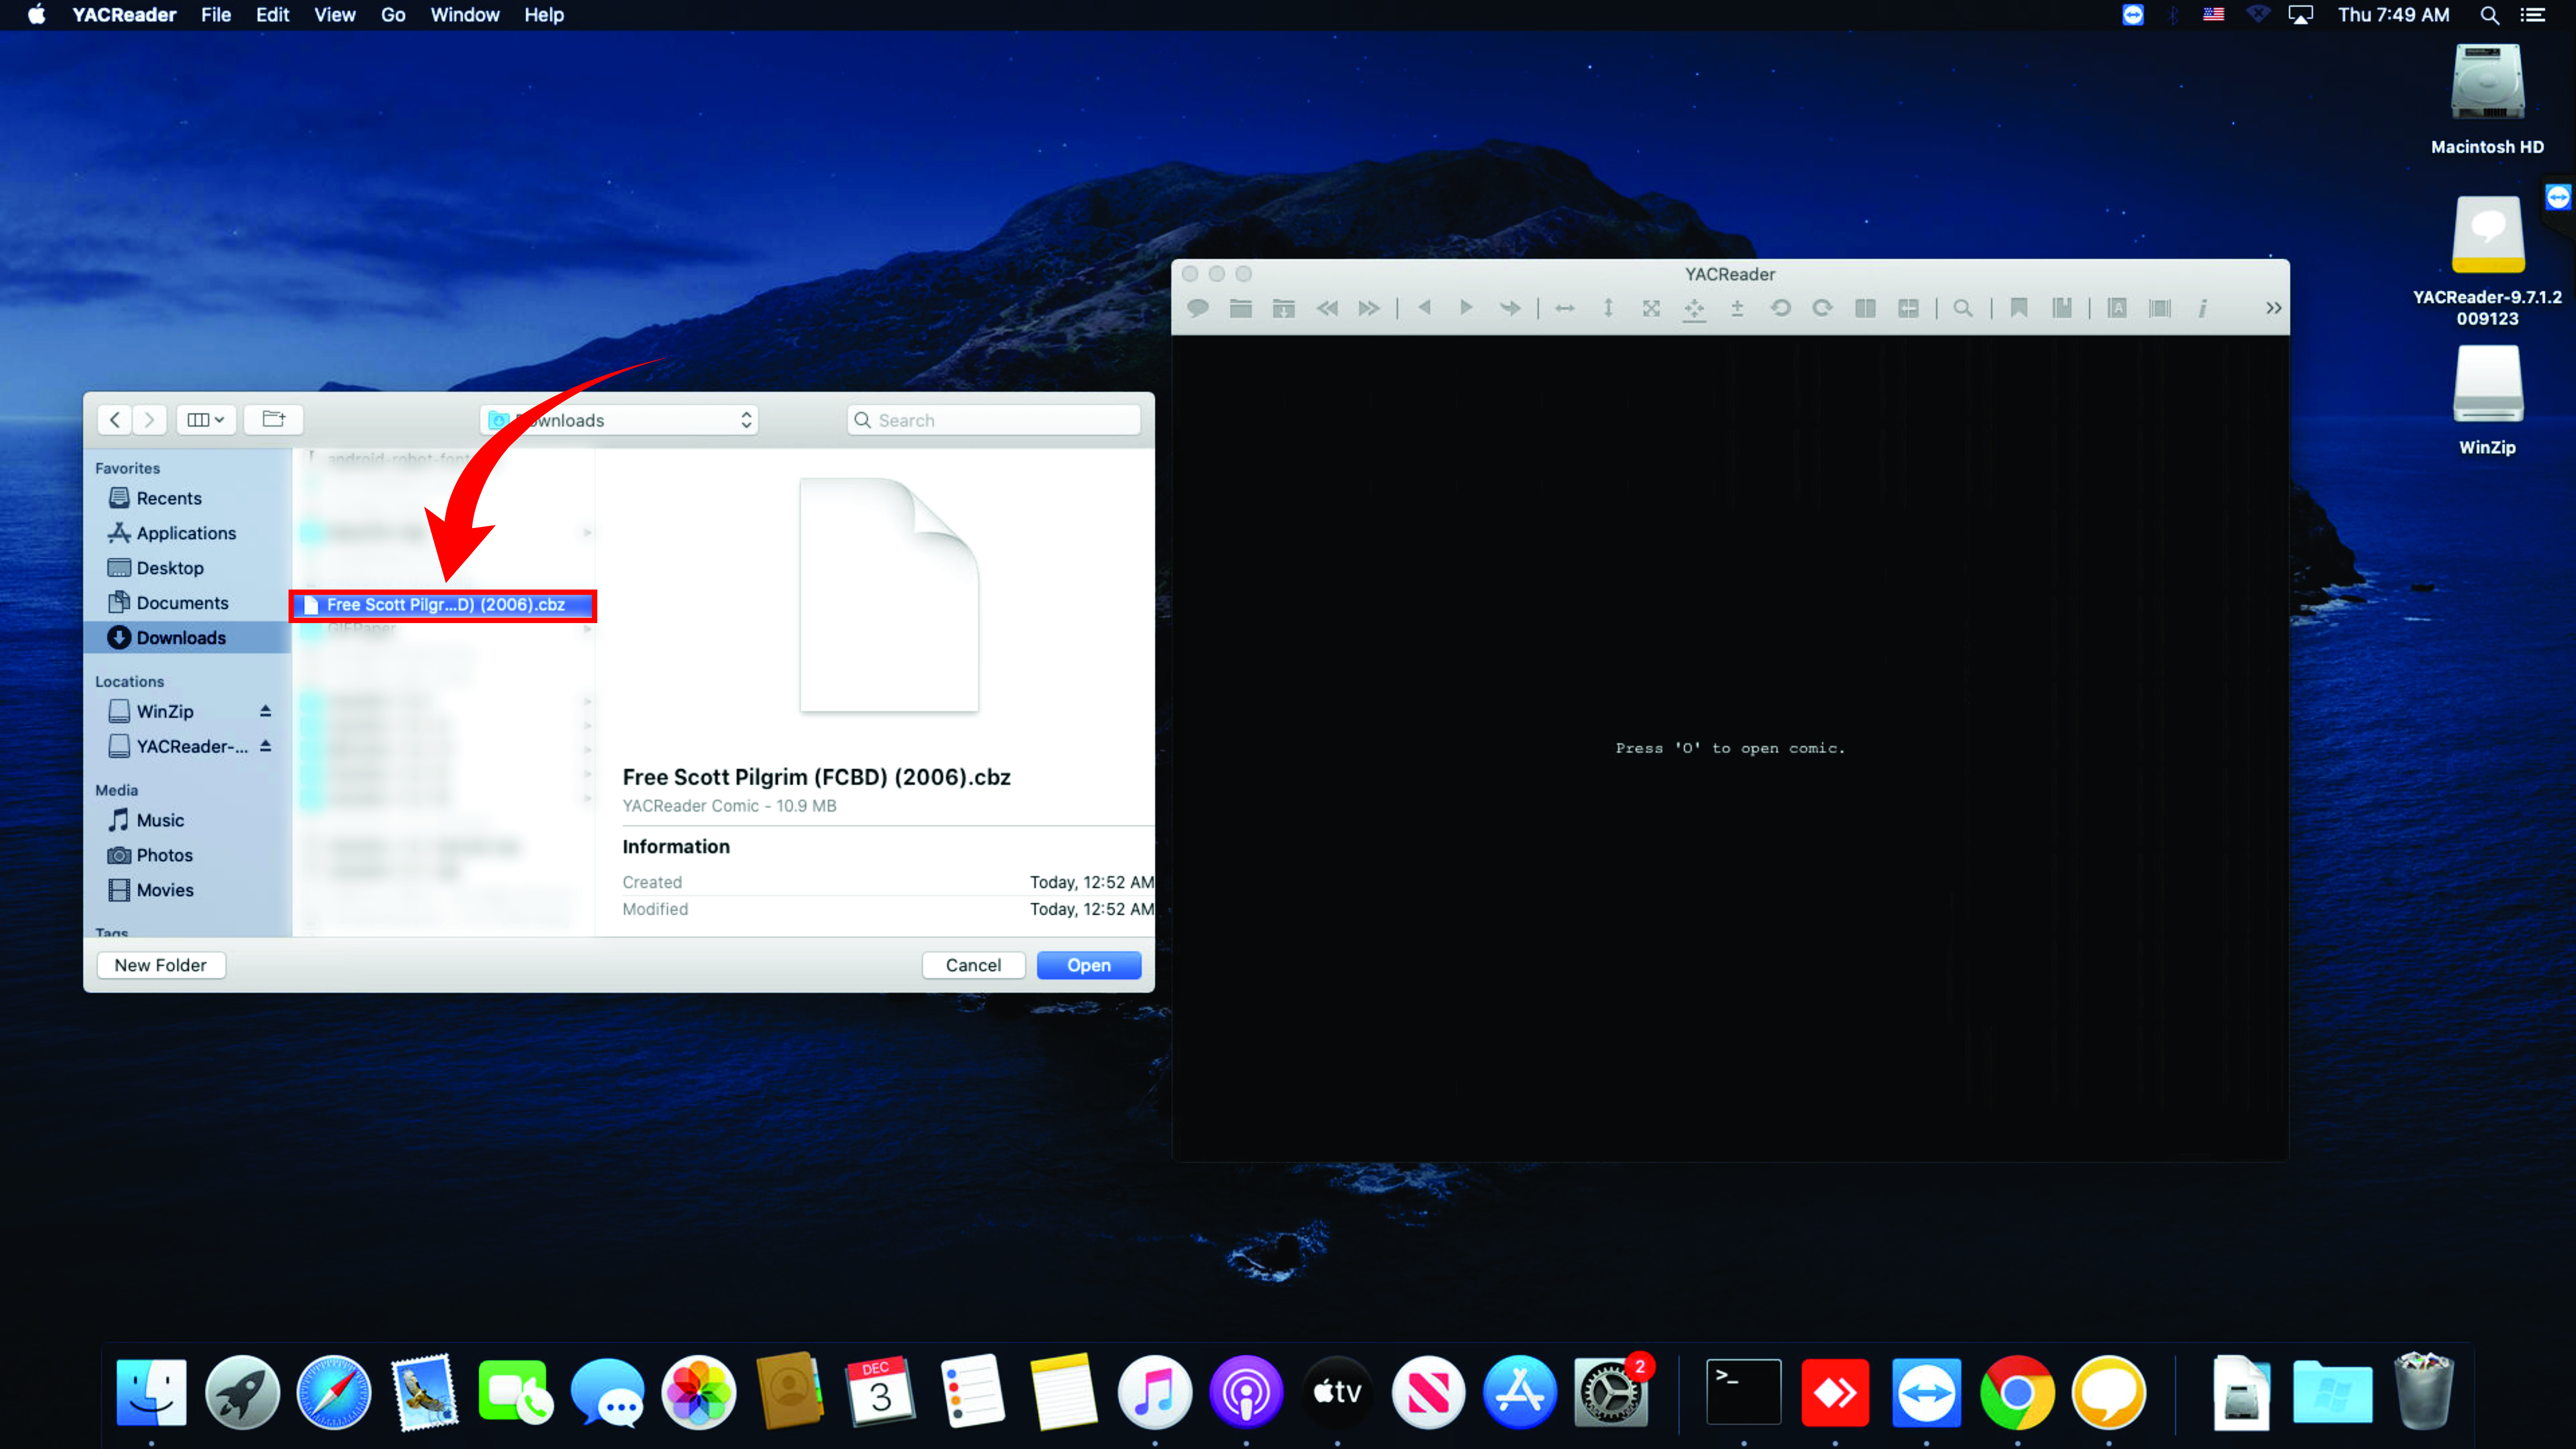Image resolution: width=2576 pixels, height=1449 pixels.
Task: Click the Search field in file dialog
Action: tap(994, 420)
